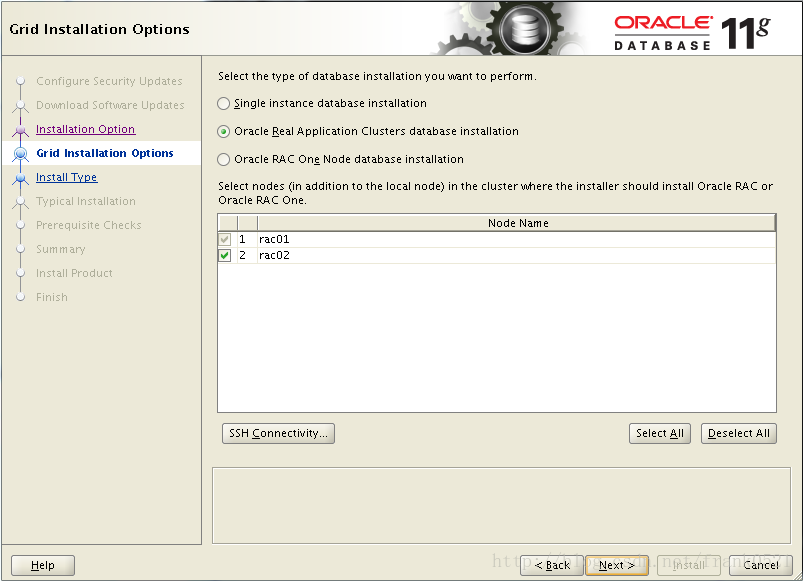Click the Oracle Database 11g logo
803x581 pixels.
pyautogui.click(x=692, y=33)
